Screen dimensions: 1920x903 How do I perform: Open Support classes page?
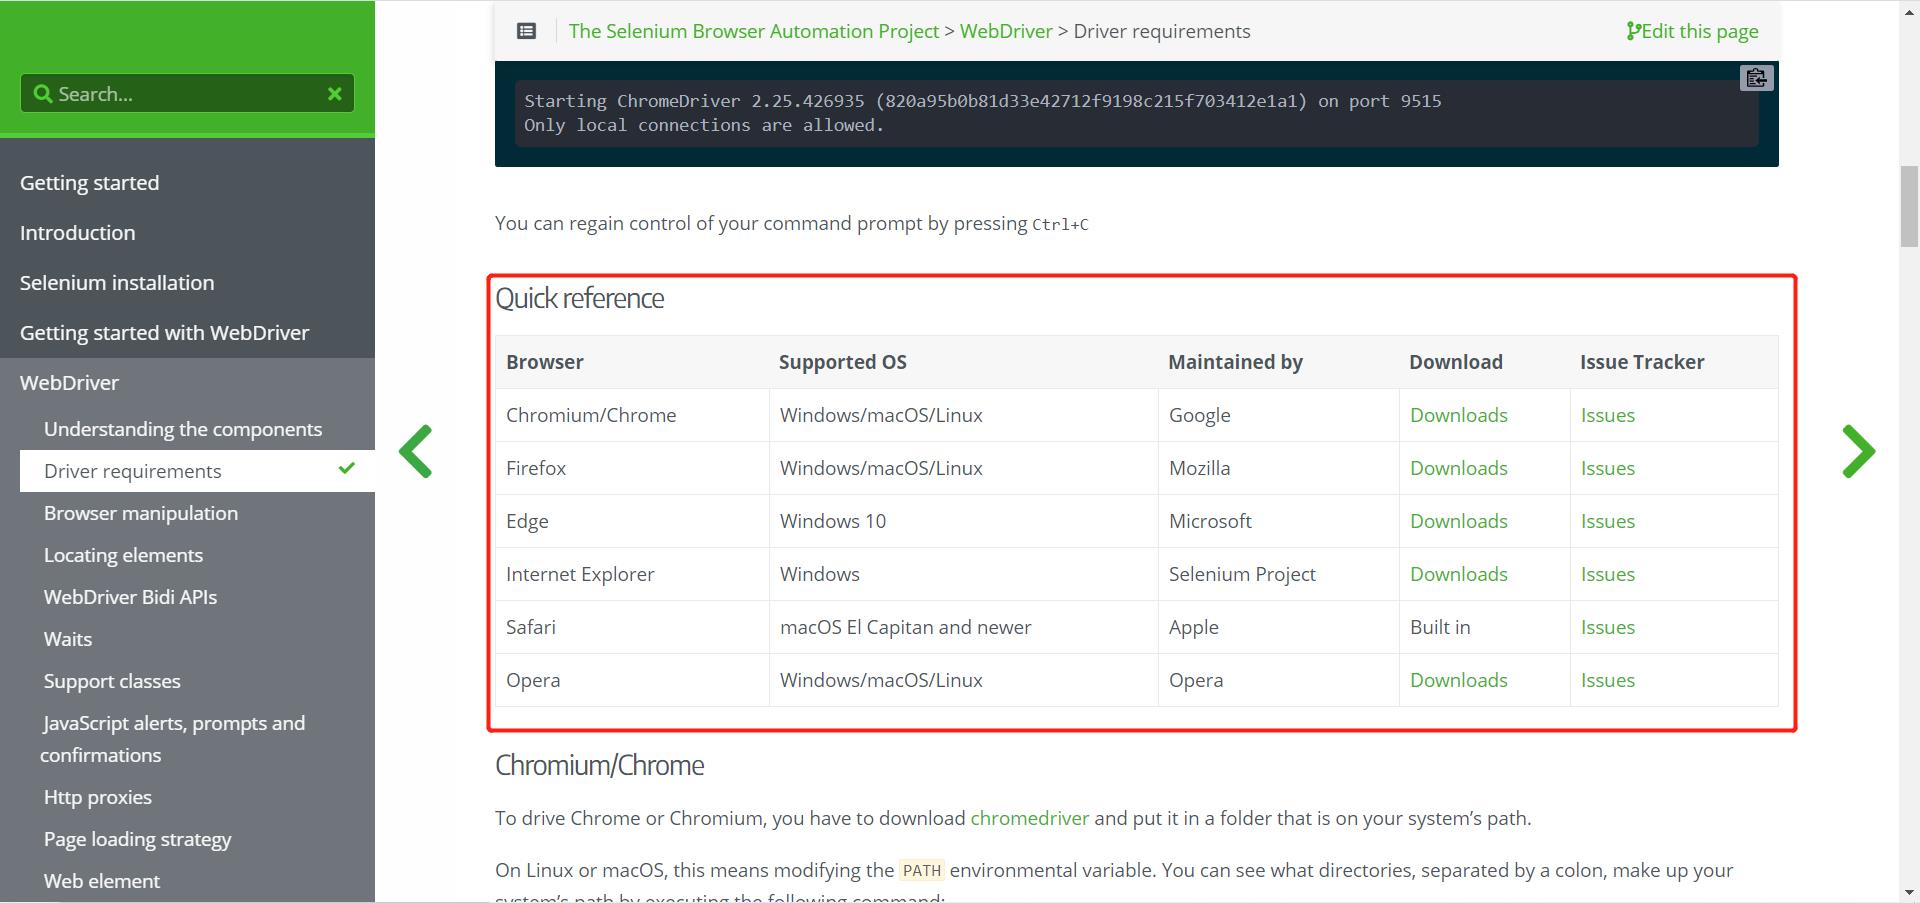click(x=112, y=681)
